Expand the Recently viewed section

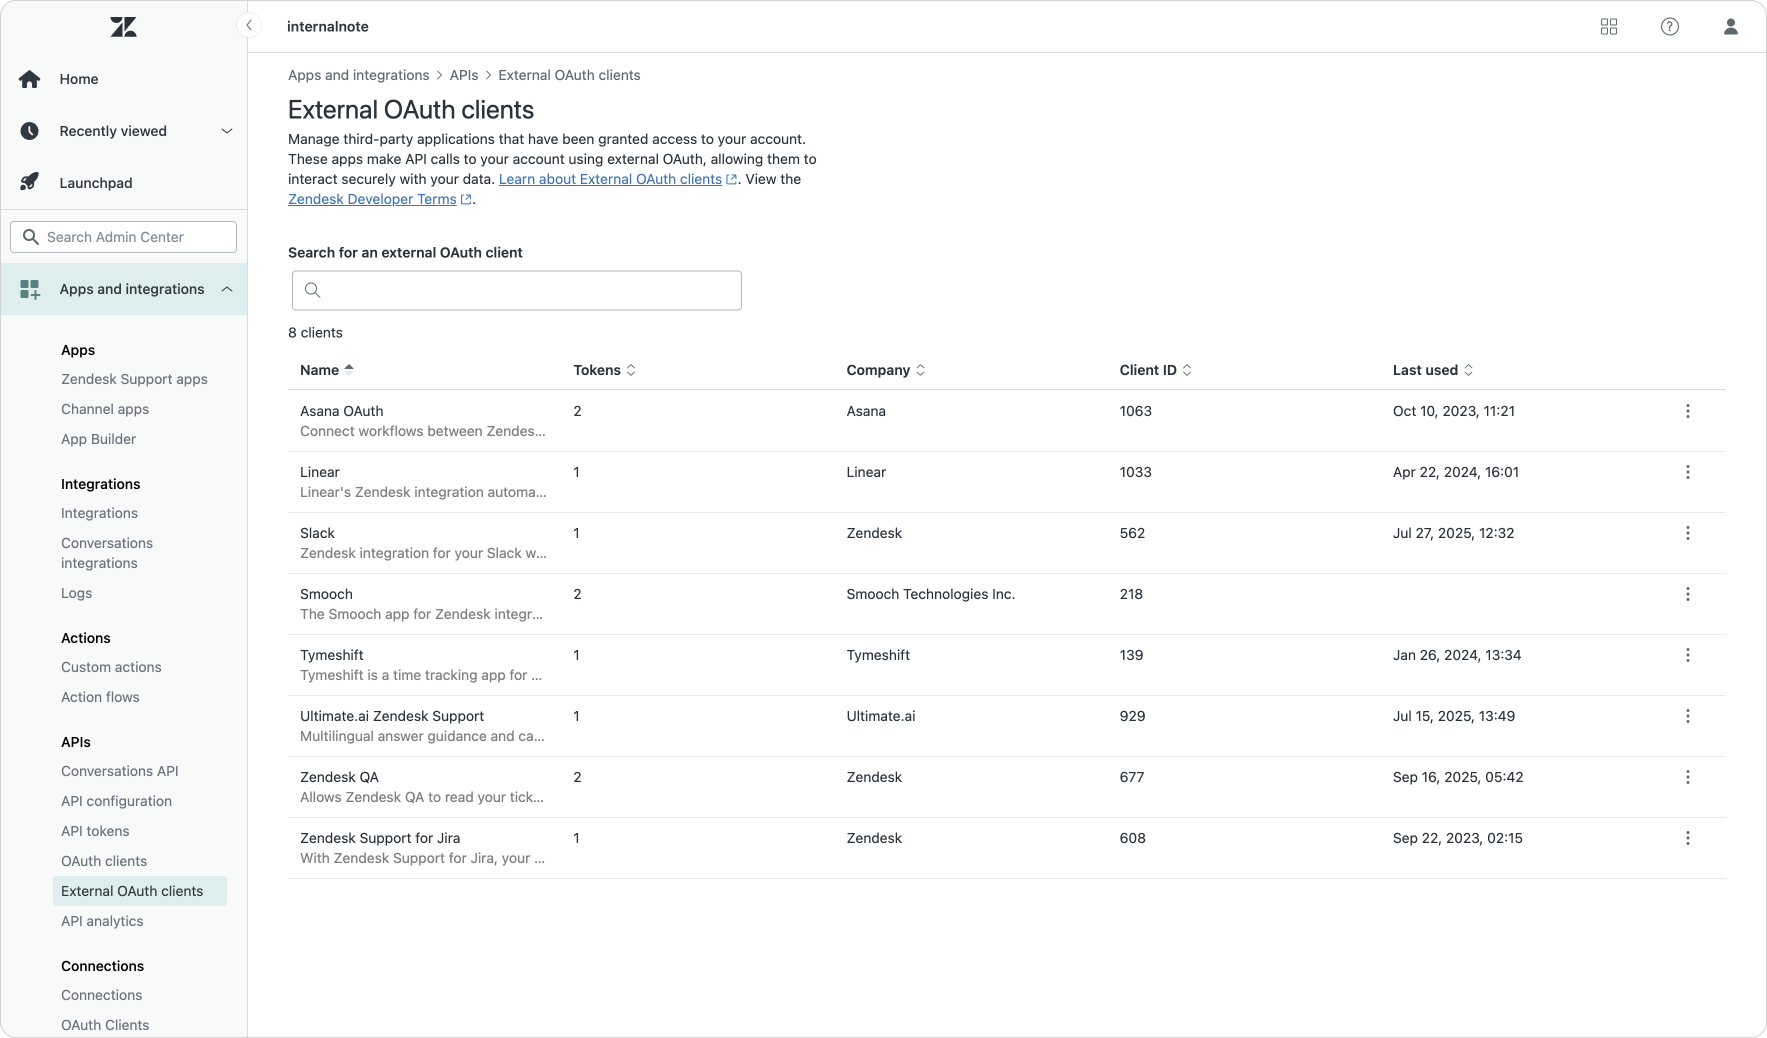click(226, 131)
